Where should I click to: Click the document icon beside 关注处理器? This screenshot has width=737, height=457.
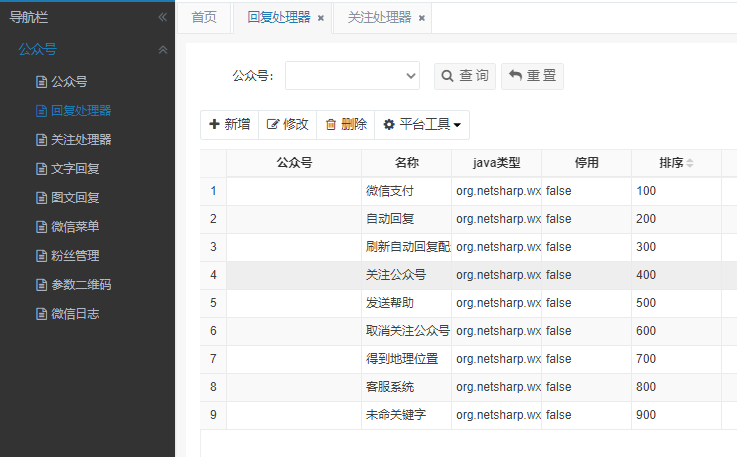[41, 140]
